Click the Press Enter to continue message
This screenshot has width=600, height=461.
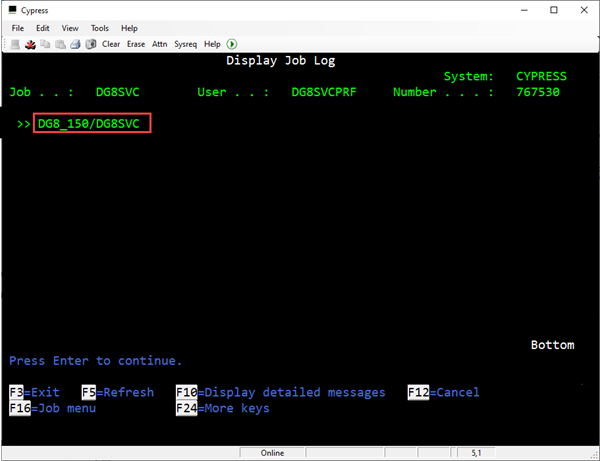tap(95, 361)
